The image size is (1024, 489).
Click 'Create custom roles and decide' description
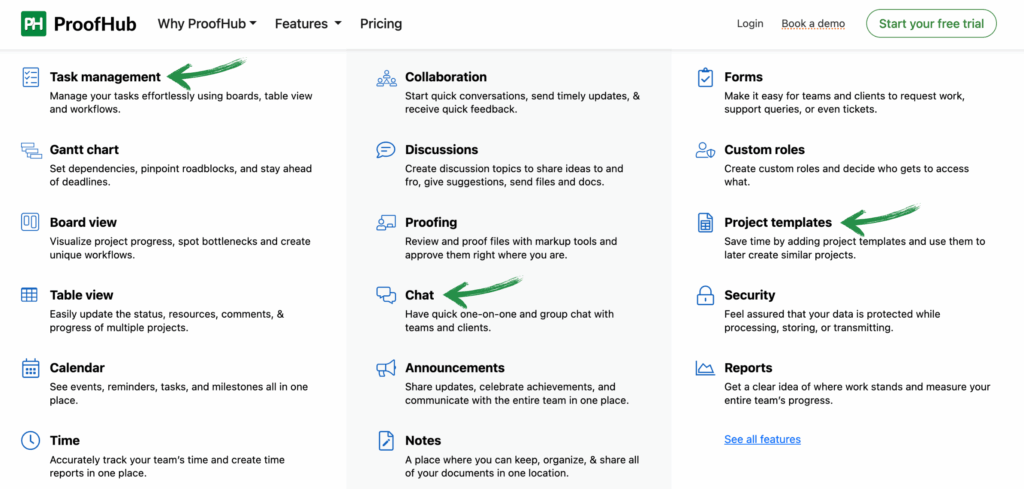(846, 175)
